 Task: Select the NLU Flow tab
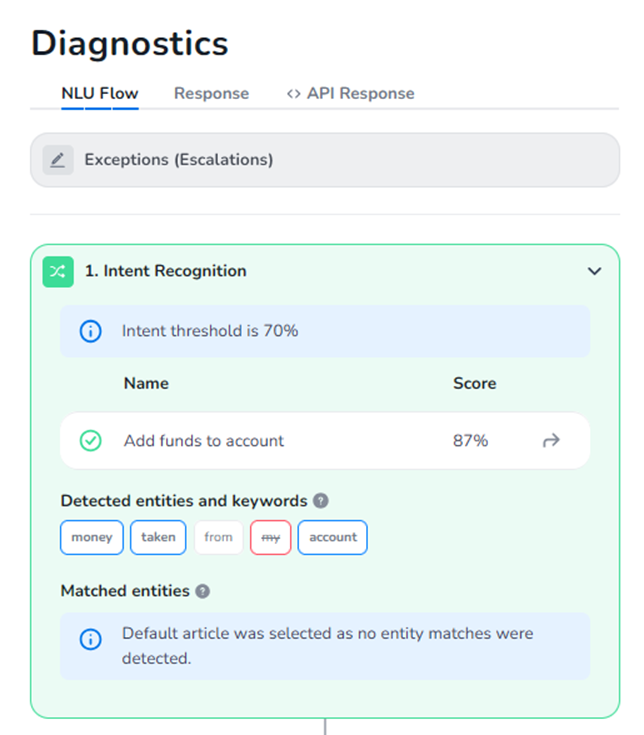100,94
